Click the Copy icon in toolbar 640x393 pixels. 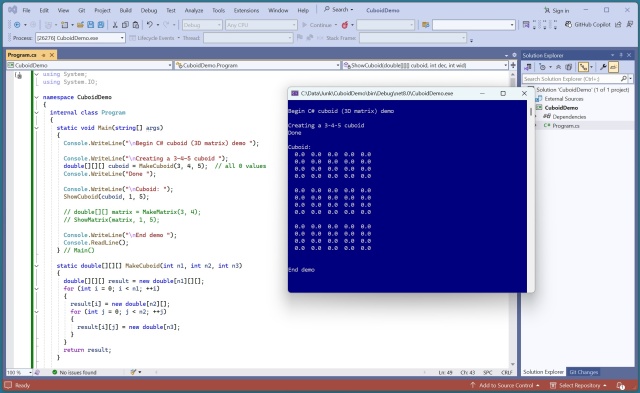tap(125, 25)
